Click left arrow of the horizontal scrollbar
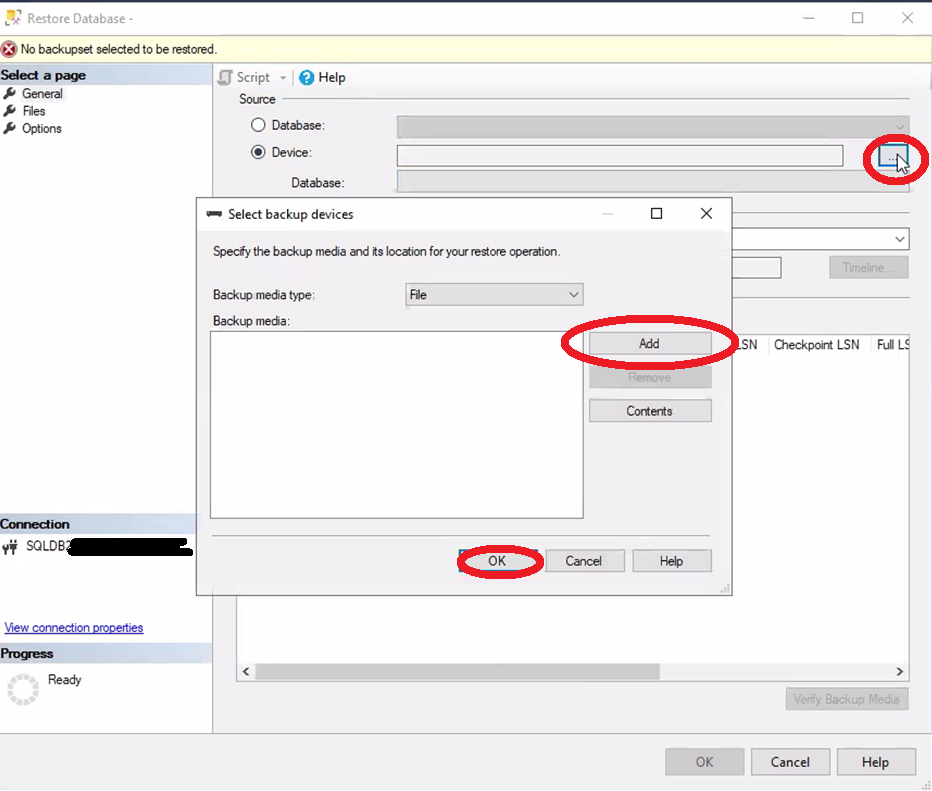This screenshot has width=932, height=791. point(246,672)
